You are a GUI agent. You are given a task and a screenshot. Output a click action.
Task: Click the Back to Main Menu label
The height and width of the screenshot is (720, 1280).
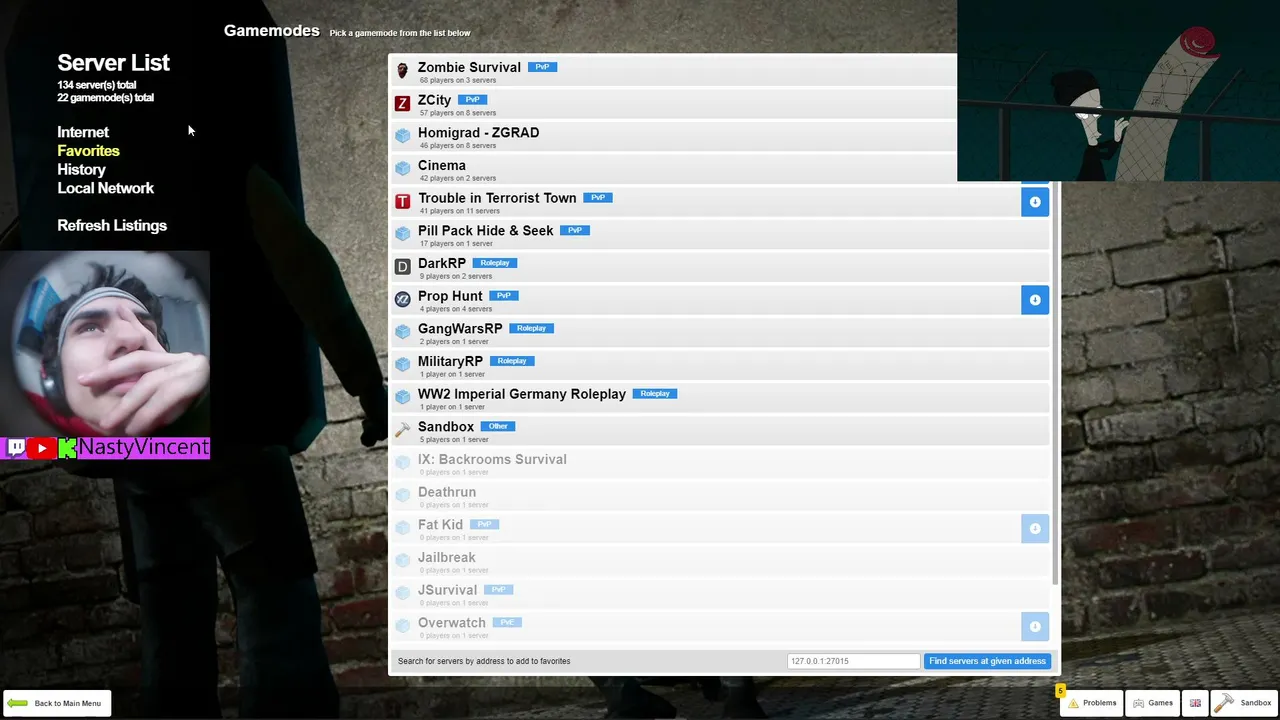(68, 703)
